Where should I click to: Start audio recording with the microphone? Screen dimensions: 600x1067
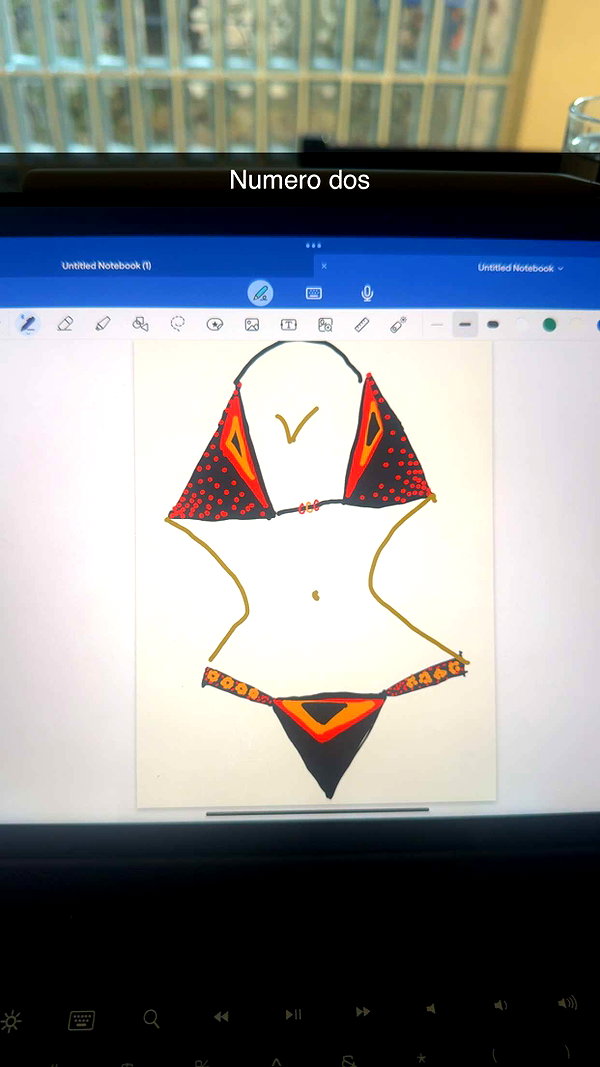pyautogui.click(x=367, y=293)
